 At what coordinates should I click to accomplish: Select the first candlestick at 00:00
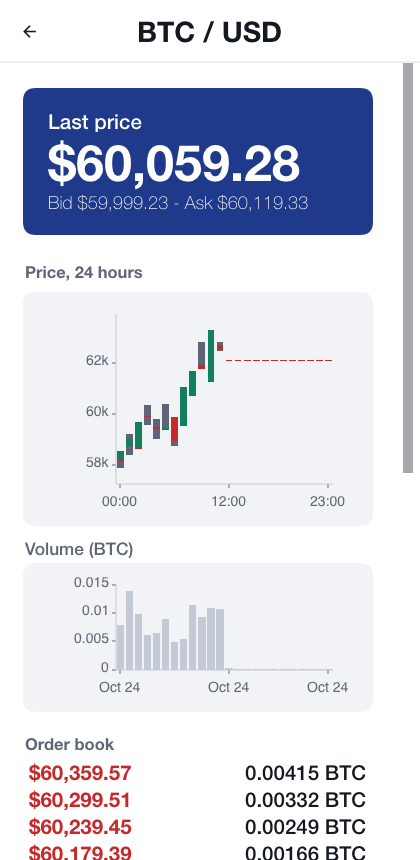(120, 459)
